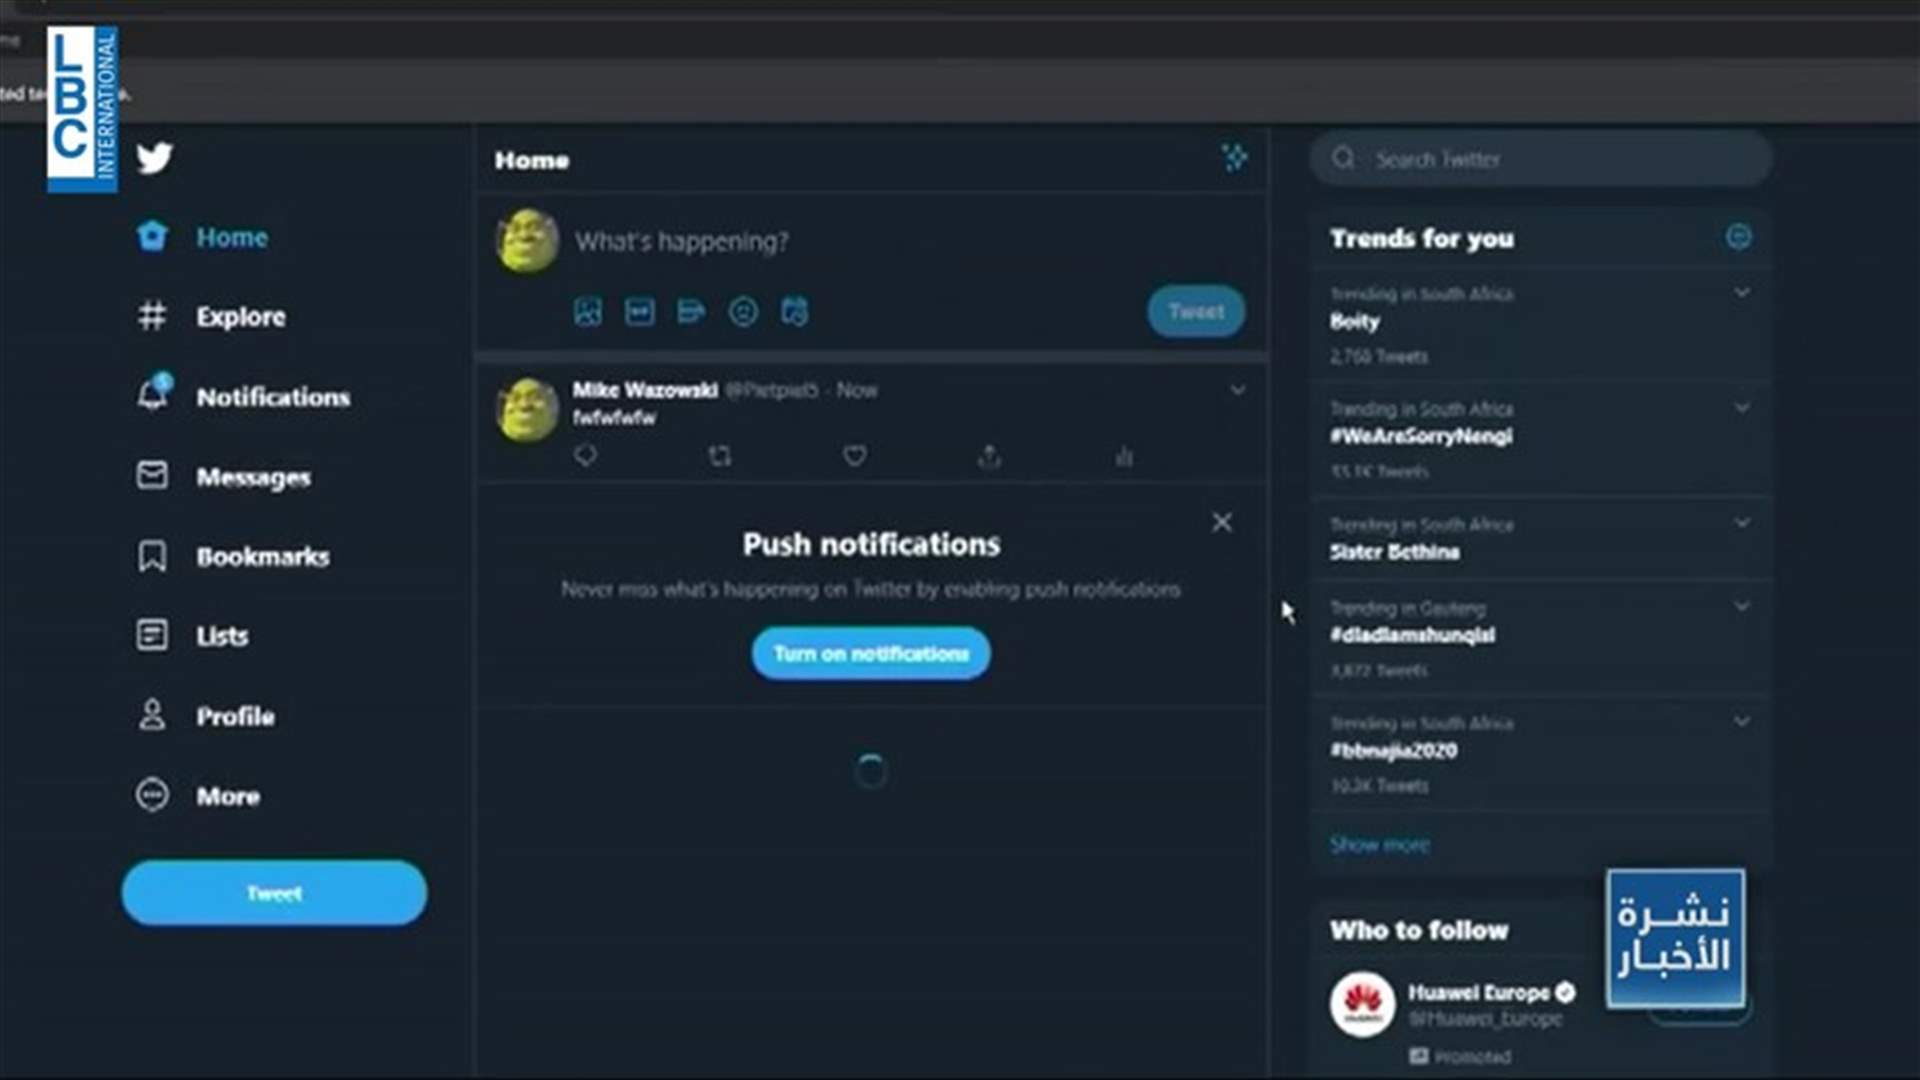Click the compose box Tweet button
The image size is (1920, 1080).
pos(1196,311)
